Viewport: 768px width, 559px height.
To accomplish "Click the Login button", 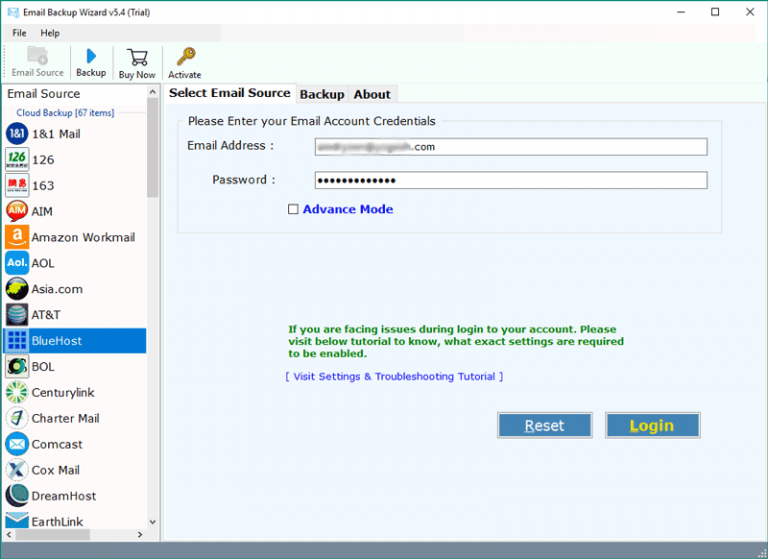I will point(652,425).
